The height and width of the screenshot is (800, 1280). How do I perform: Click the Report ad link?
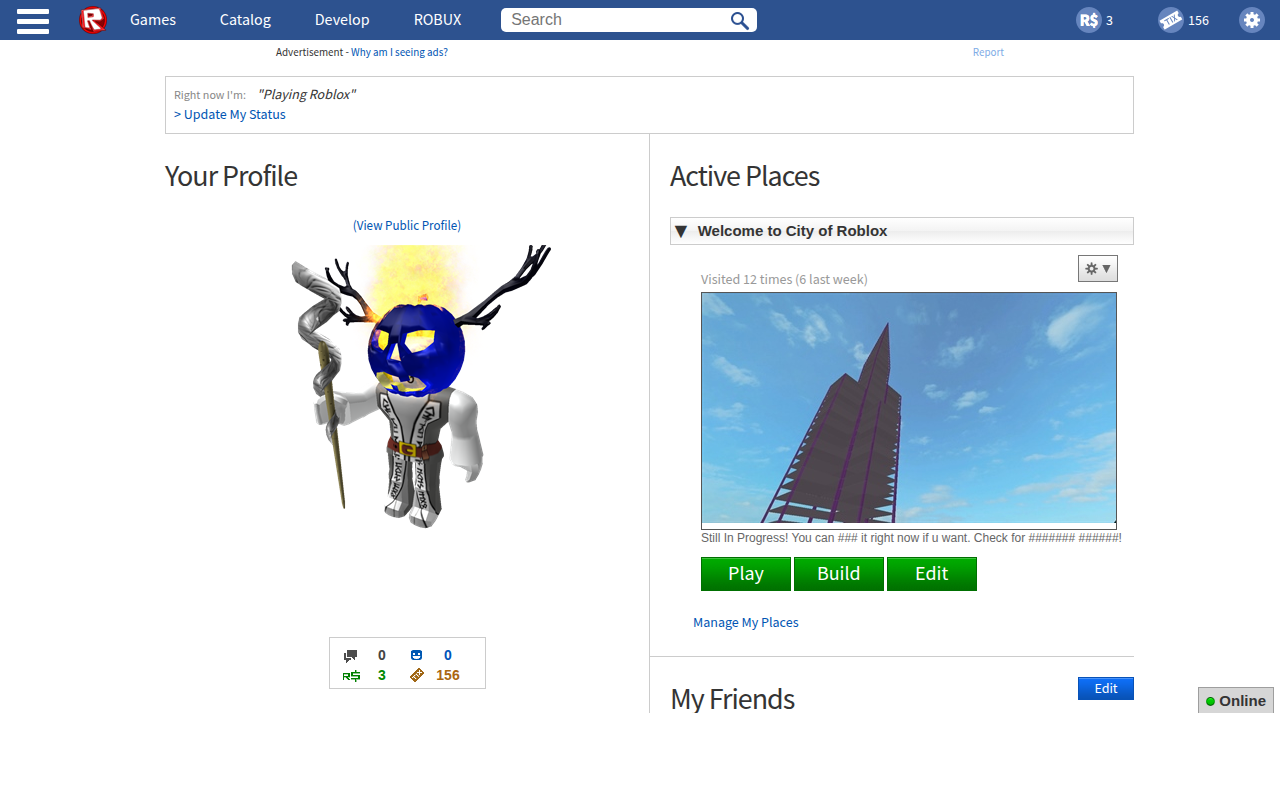tap(988, 52)
